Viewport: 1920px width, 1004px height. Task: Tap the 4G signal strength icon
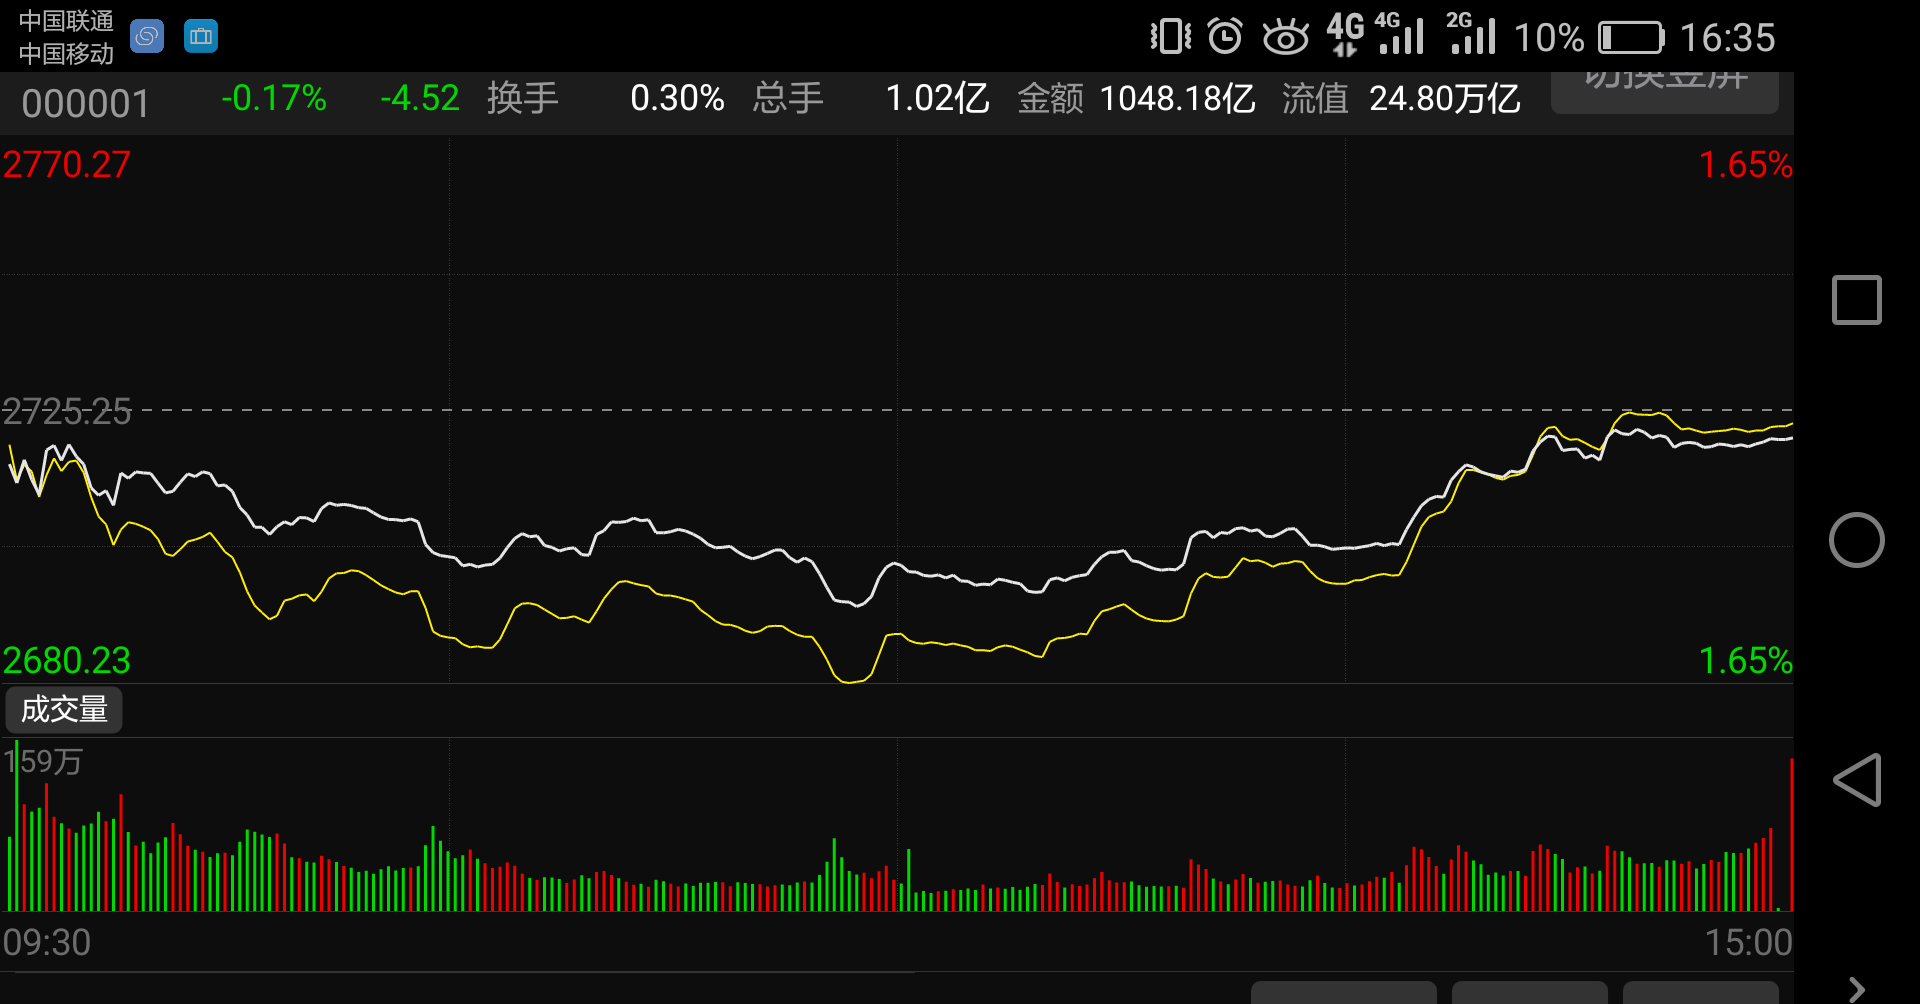[1400, 34]
